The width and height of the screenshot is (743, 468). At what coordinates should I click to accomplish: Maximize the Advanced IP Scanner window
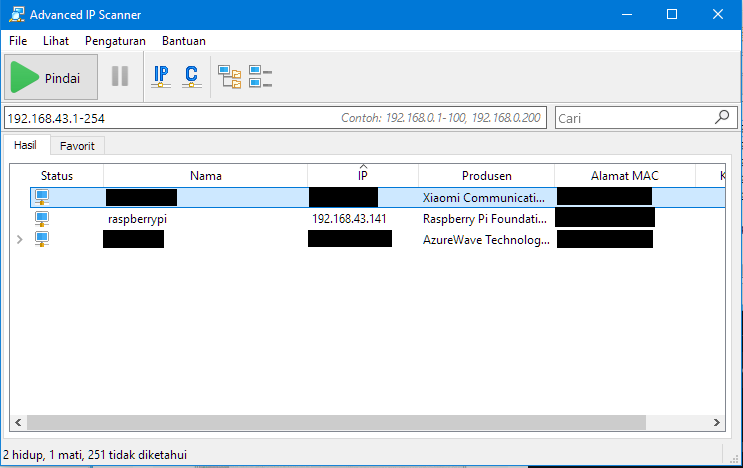pos(672,15)
